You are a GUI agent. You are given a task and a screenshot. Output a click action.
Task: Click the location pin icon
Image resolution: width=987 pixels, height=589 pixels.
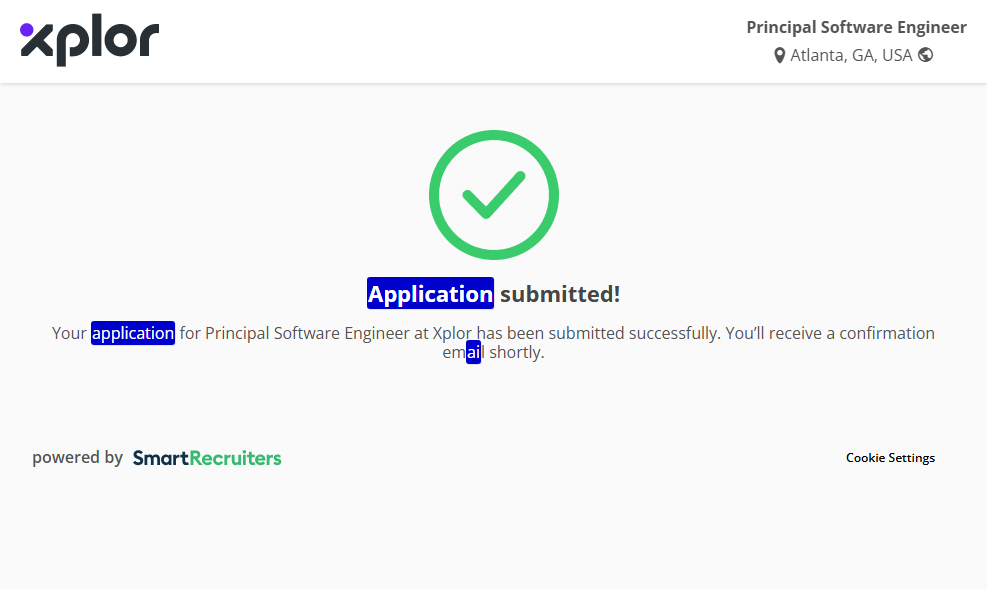[x=780, y=55]
